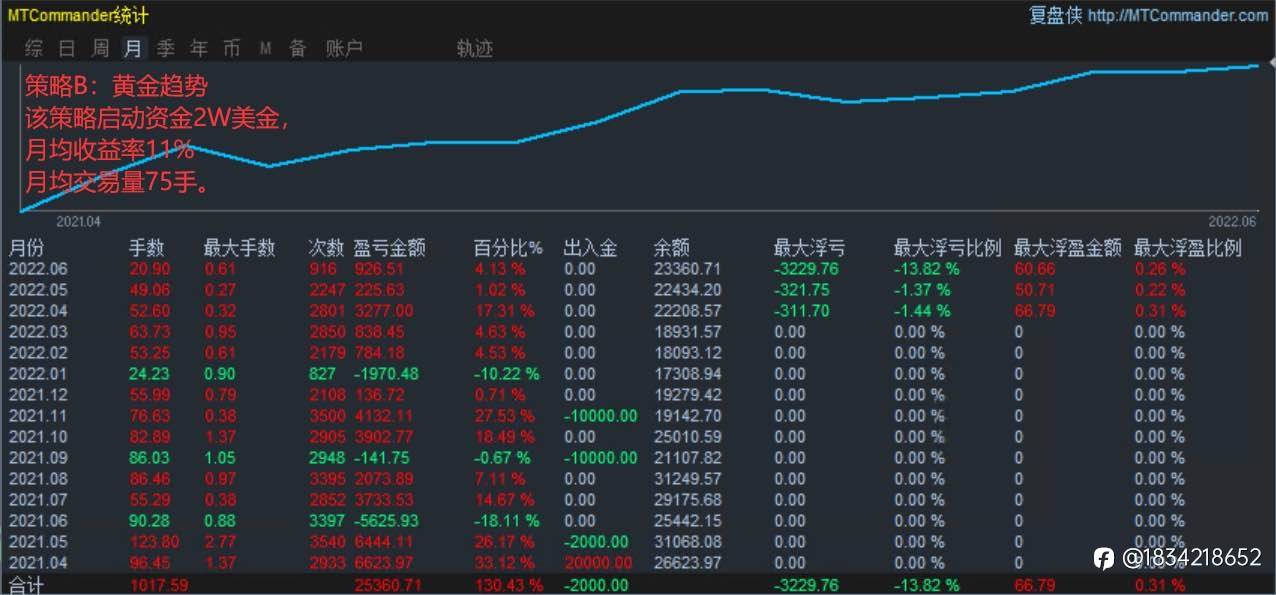Click the -10000.00 withdrawal in 2021.09 row
The height and width of the screenshot is (595, 1276).
600,458
